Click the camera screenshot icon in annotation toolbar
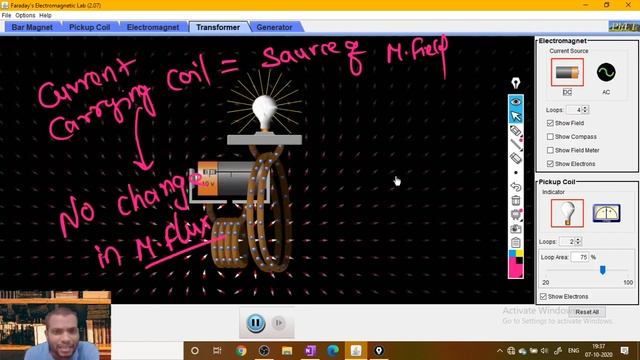The image size is (640, 360). click(x=516, y=229)
